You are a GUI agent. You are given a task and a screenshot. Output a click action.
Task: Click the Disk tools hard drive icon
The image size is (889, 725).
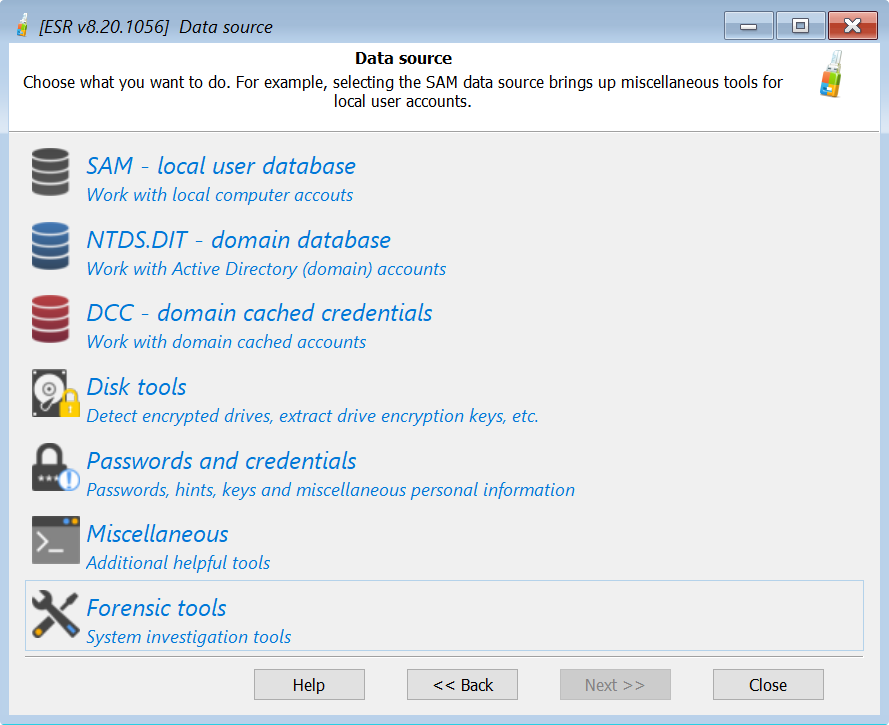pos(54,393)
